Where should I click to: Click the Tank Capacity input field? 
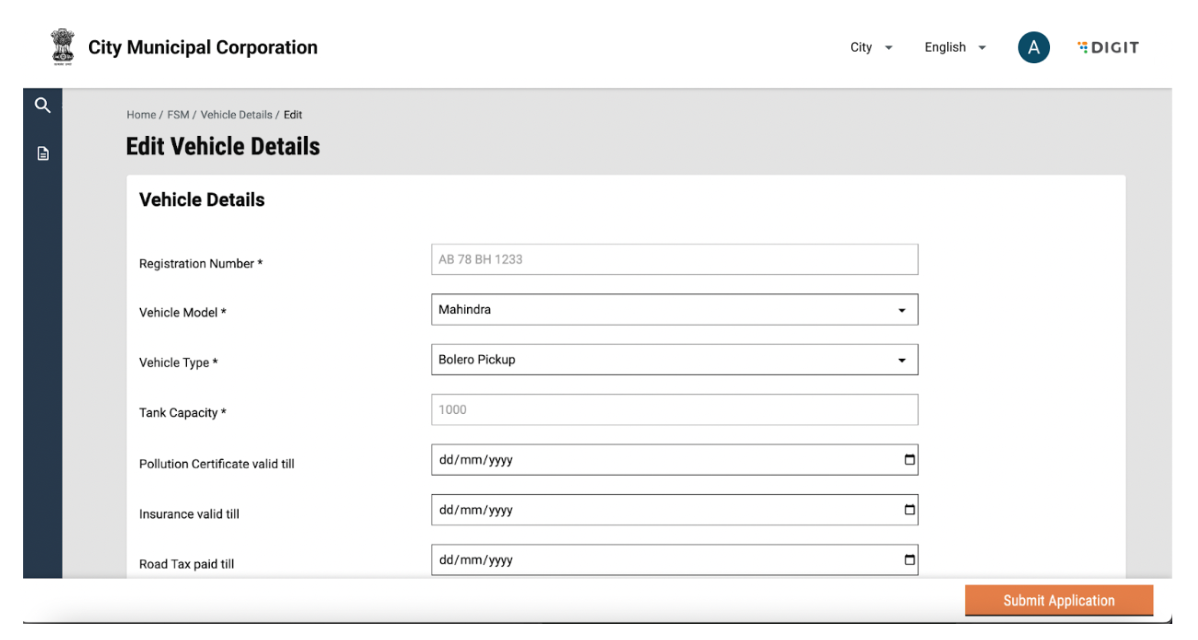click(673, 410)
